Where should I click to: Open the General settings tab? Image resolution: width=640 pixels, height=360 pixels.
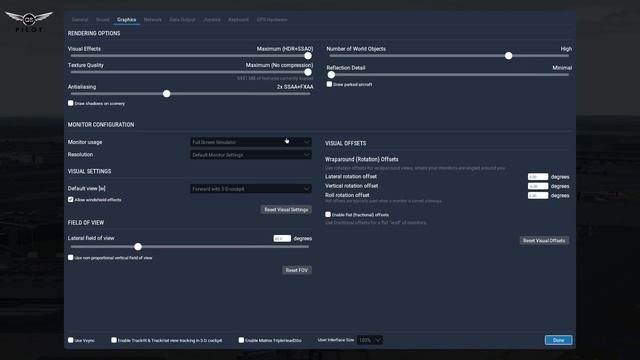pyautogui.click(x=80, y=20)
